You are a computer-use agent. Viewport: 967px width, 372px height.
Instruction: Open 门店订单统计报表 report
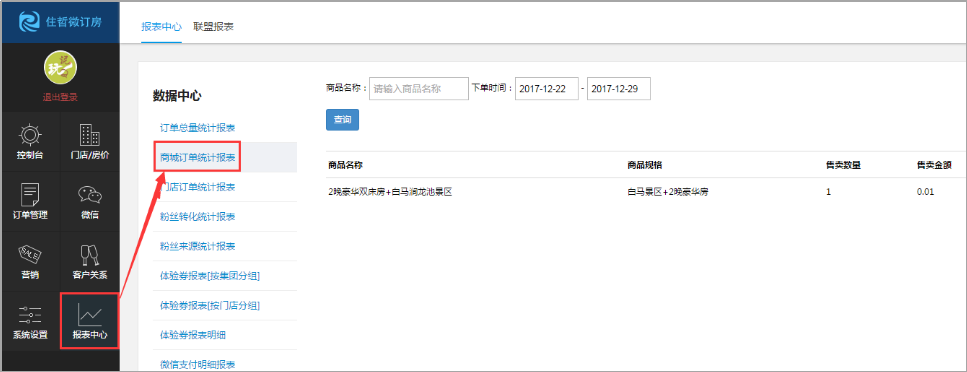197,187
